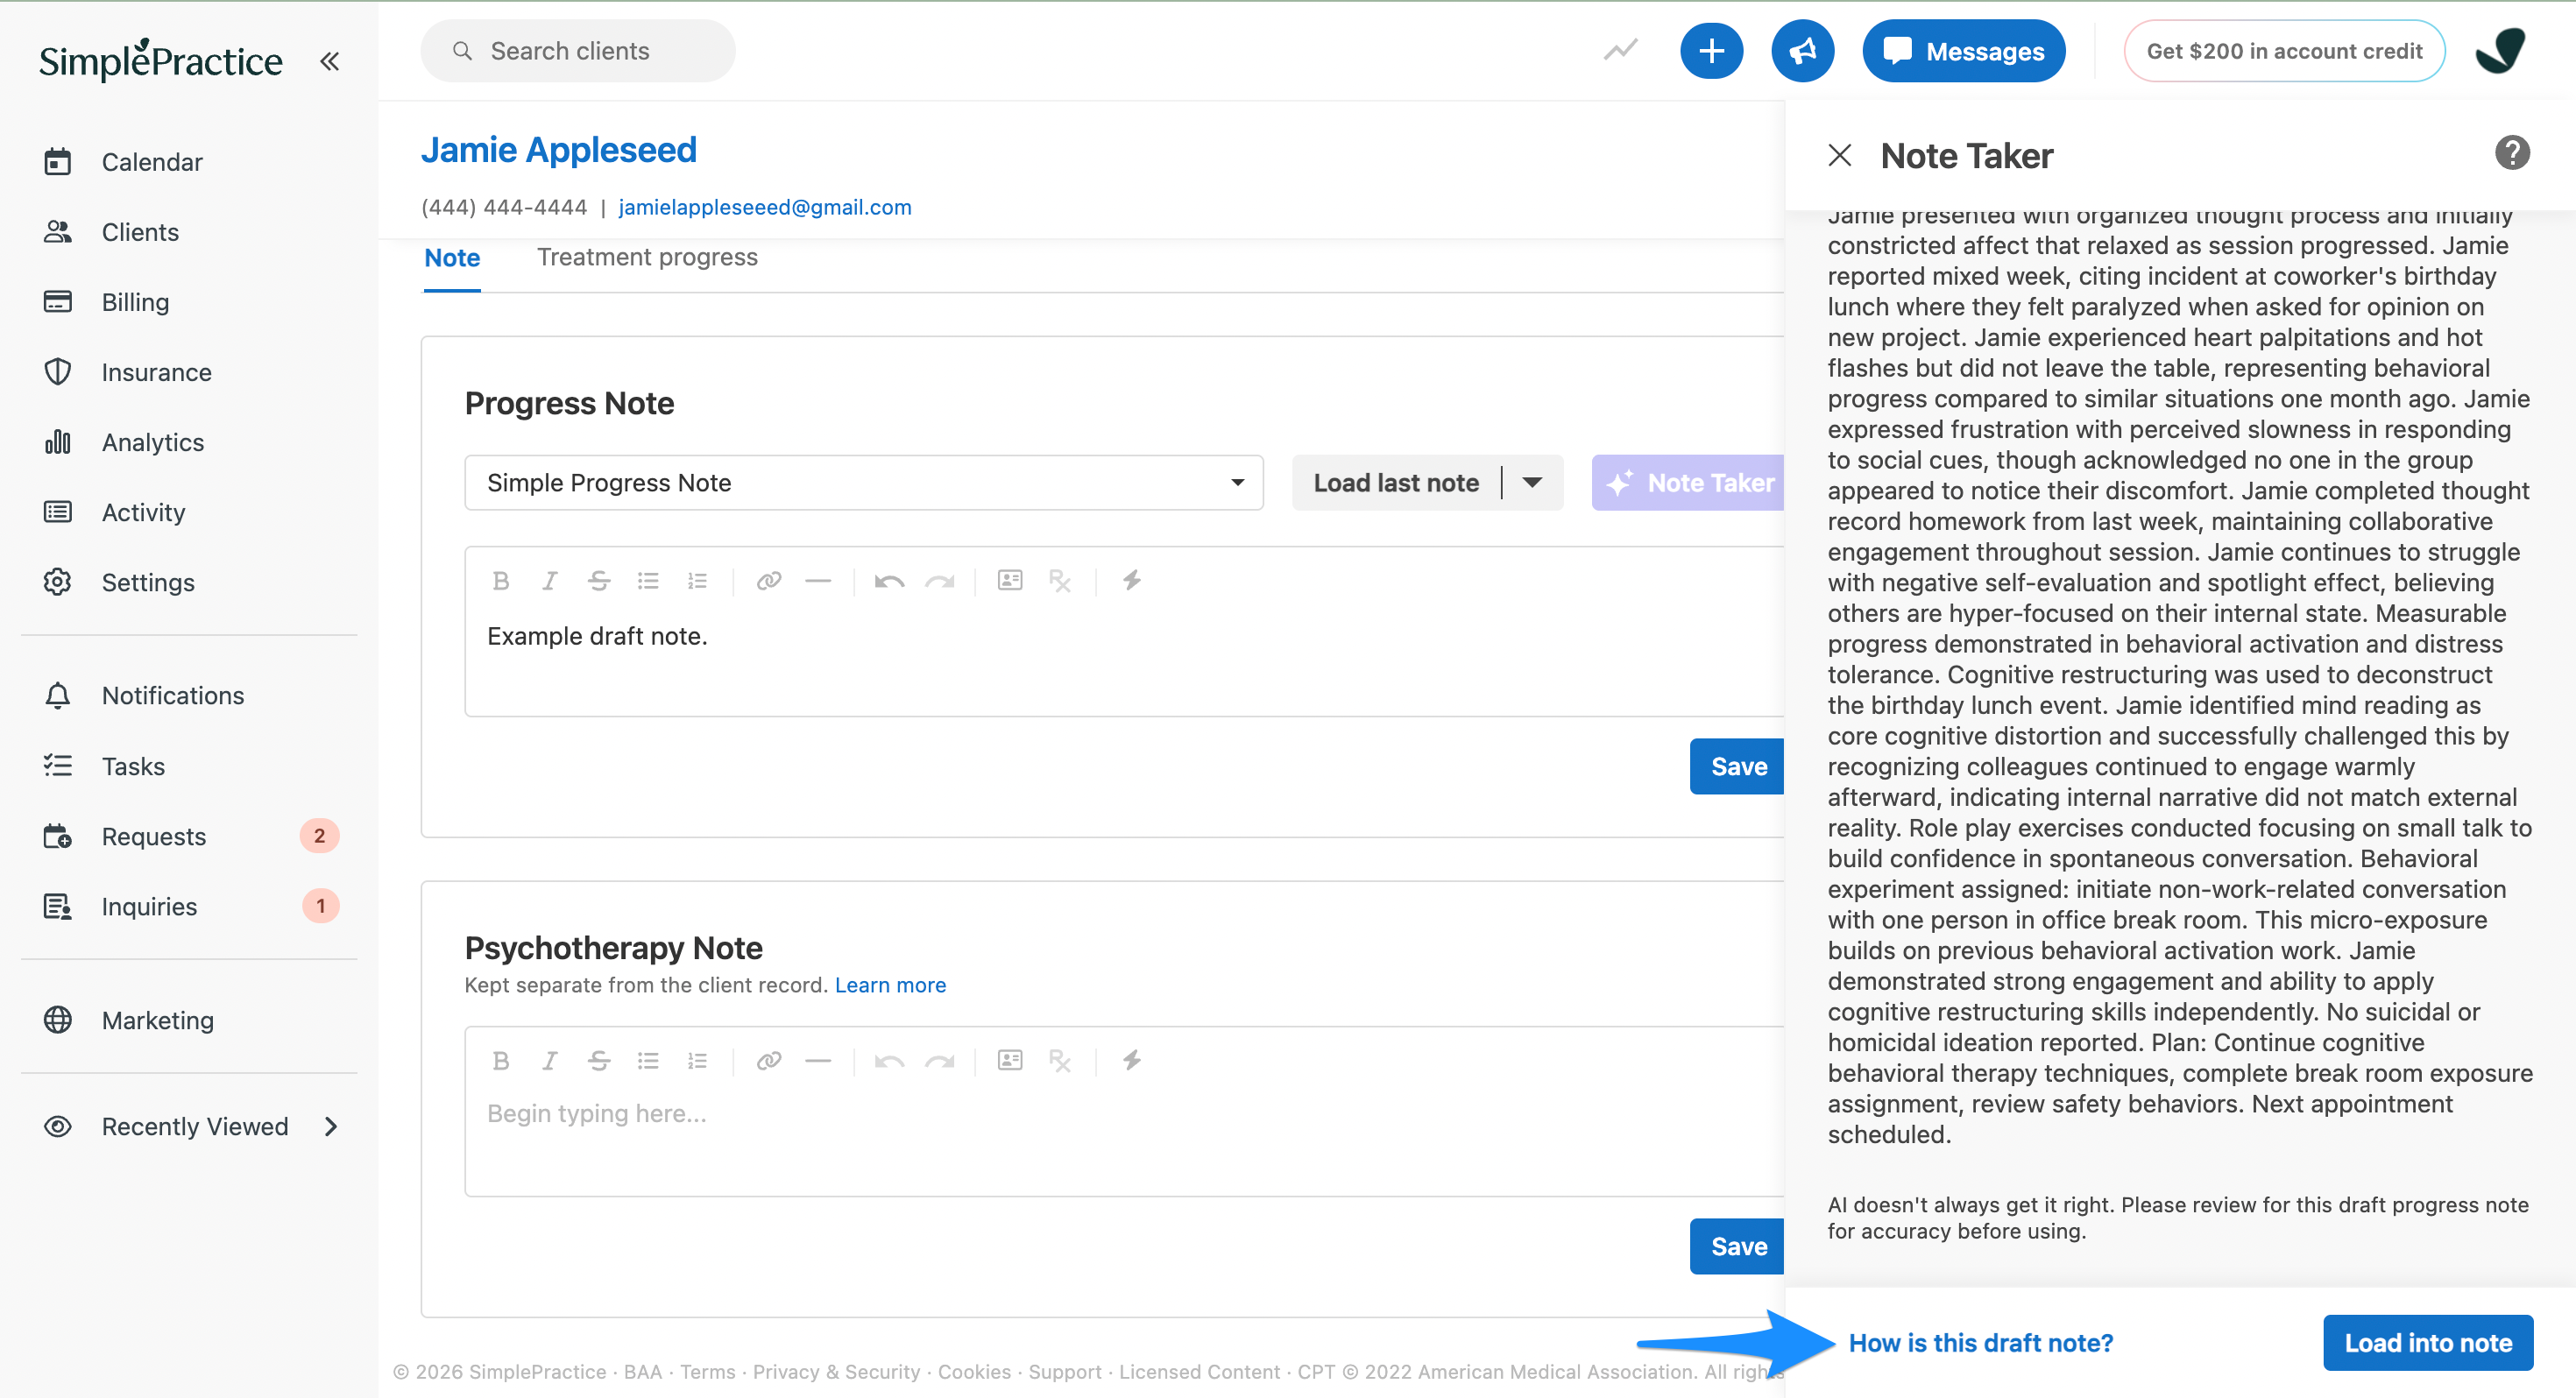This screenshot has height=1398, width=2576.
Task: Click the Search clients field
Action: [x=577, y=51]
